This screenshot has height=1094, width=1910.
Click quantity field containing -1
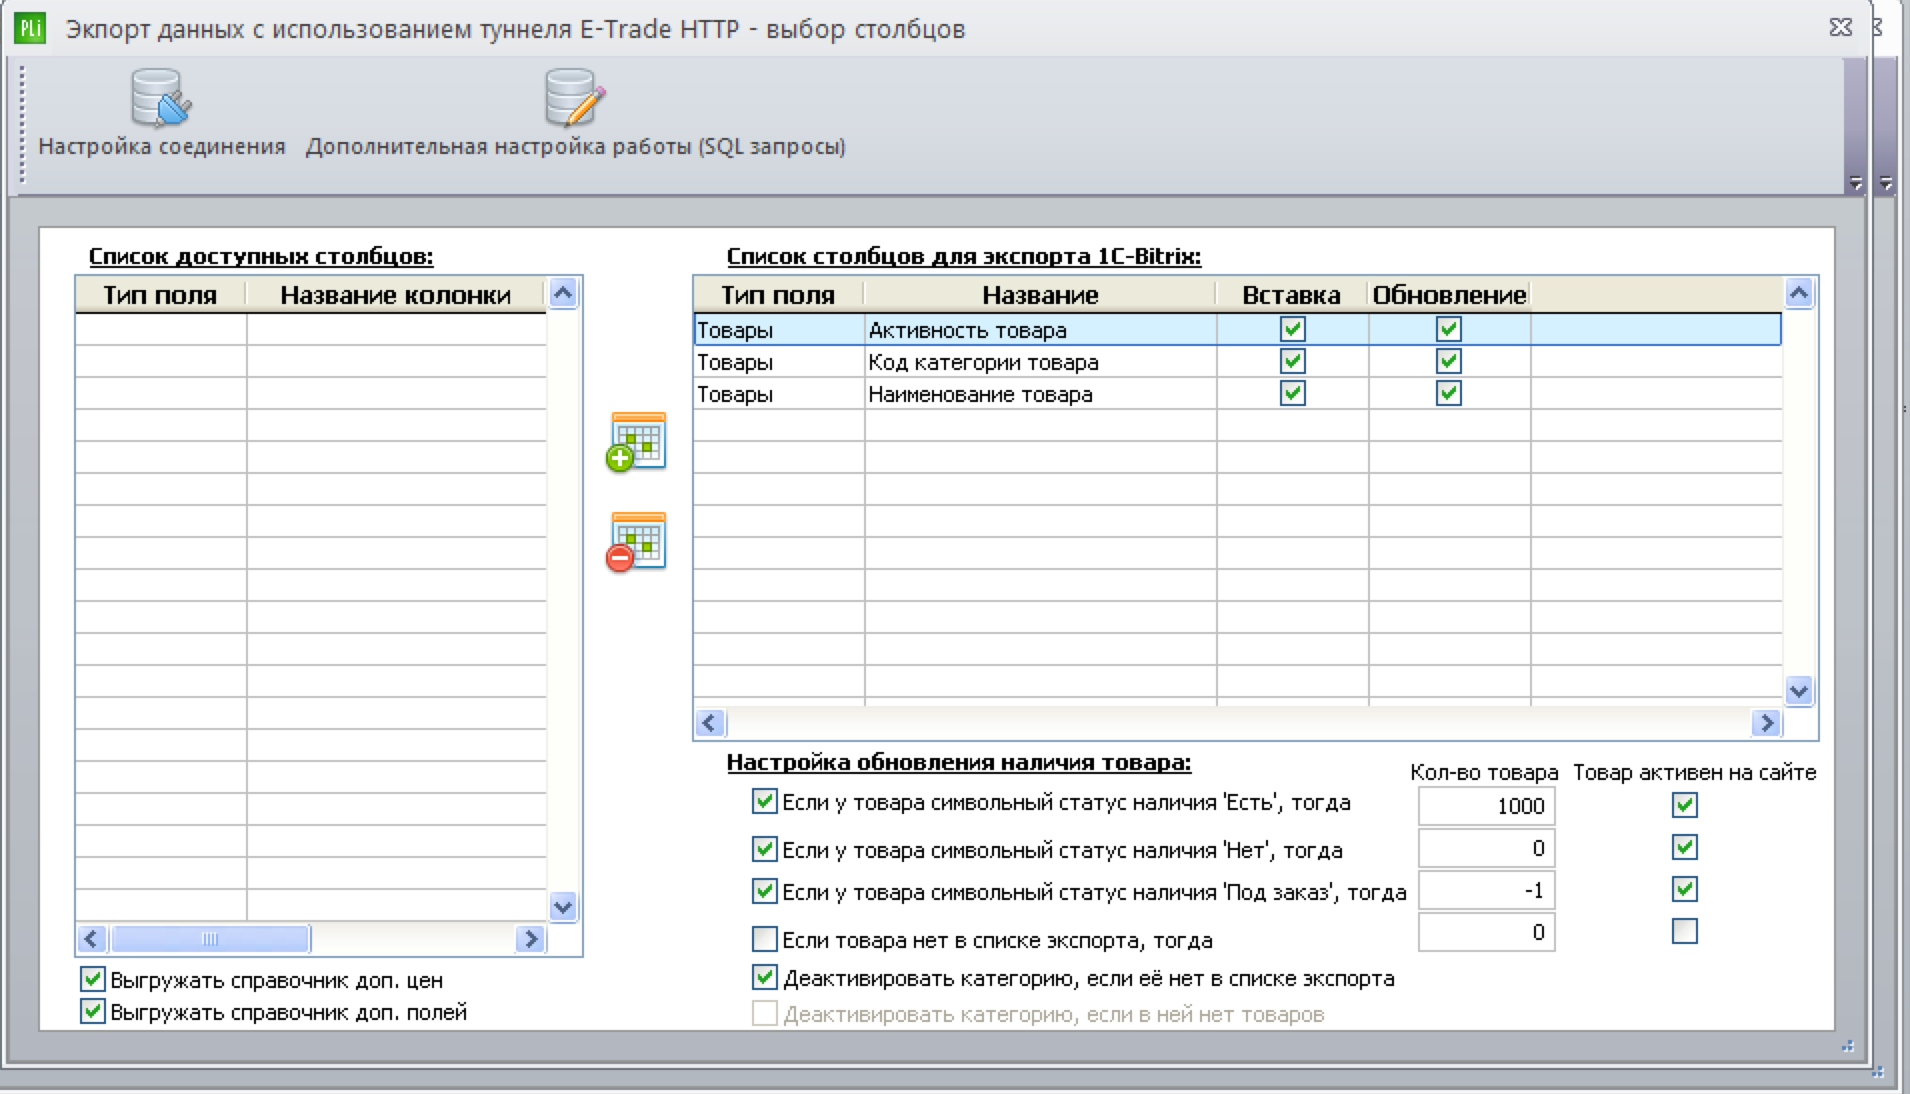[x=1486, y=890]
